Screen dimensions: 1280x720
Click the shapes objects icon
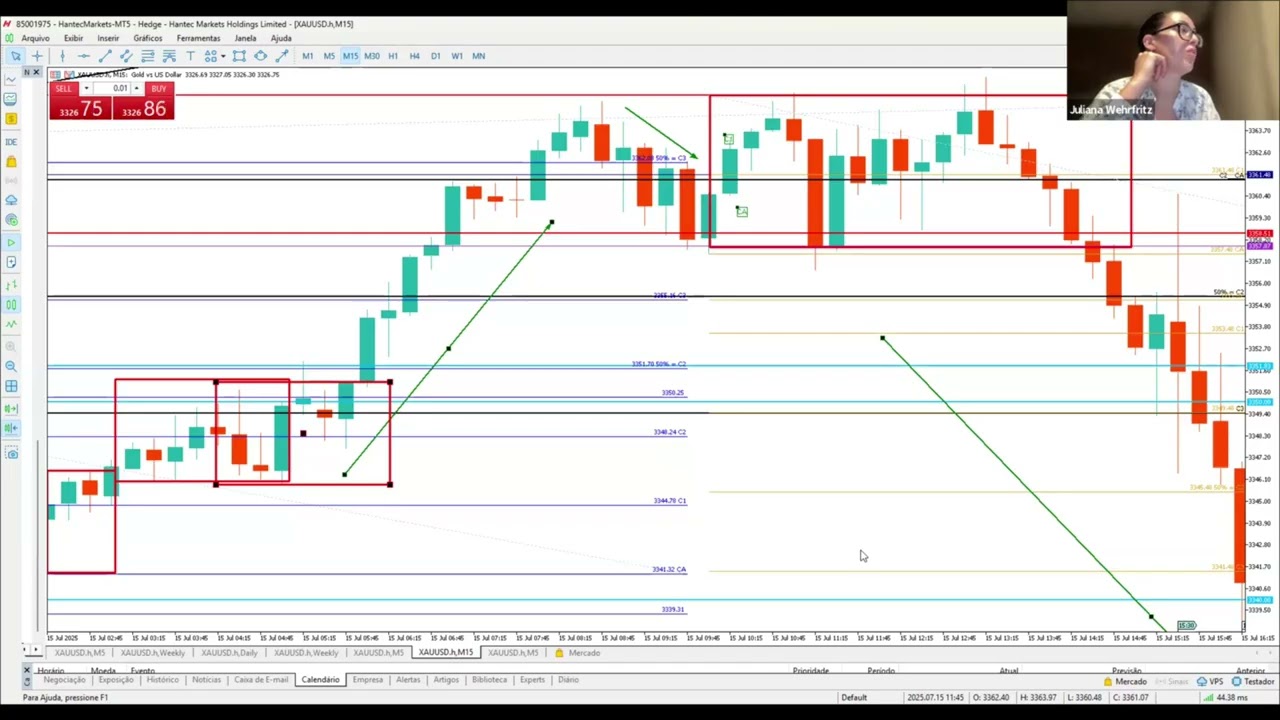coord(211,56)
